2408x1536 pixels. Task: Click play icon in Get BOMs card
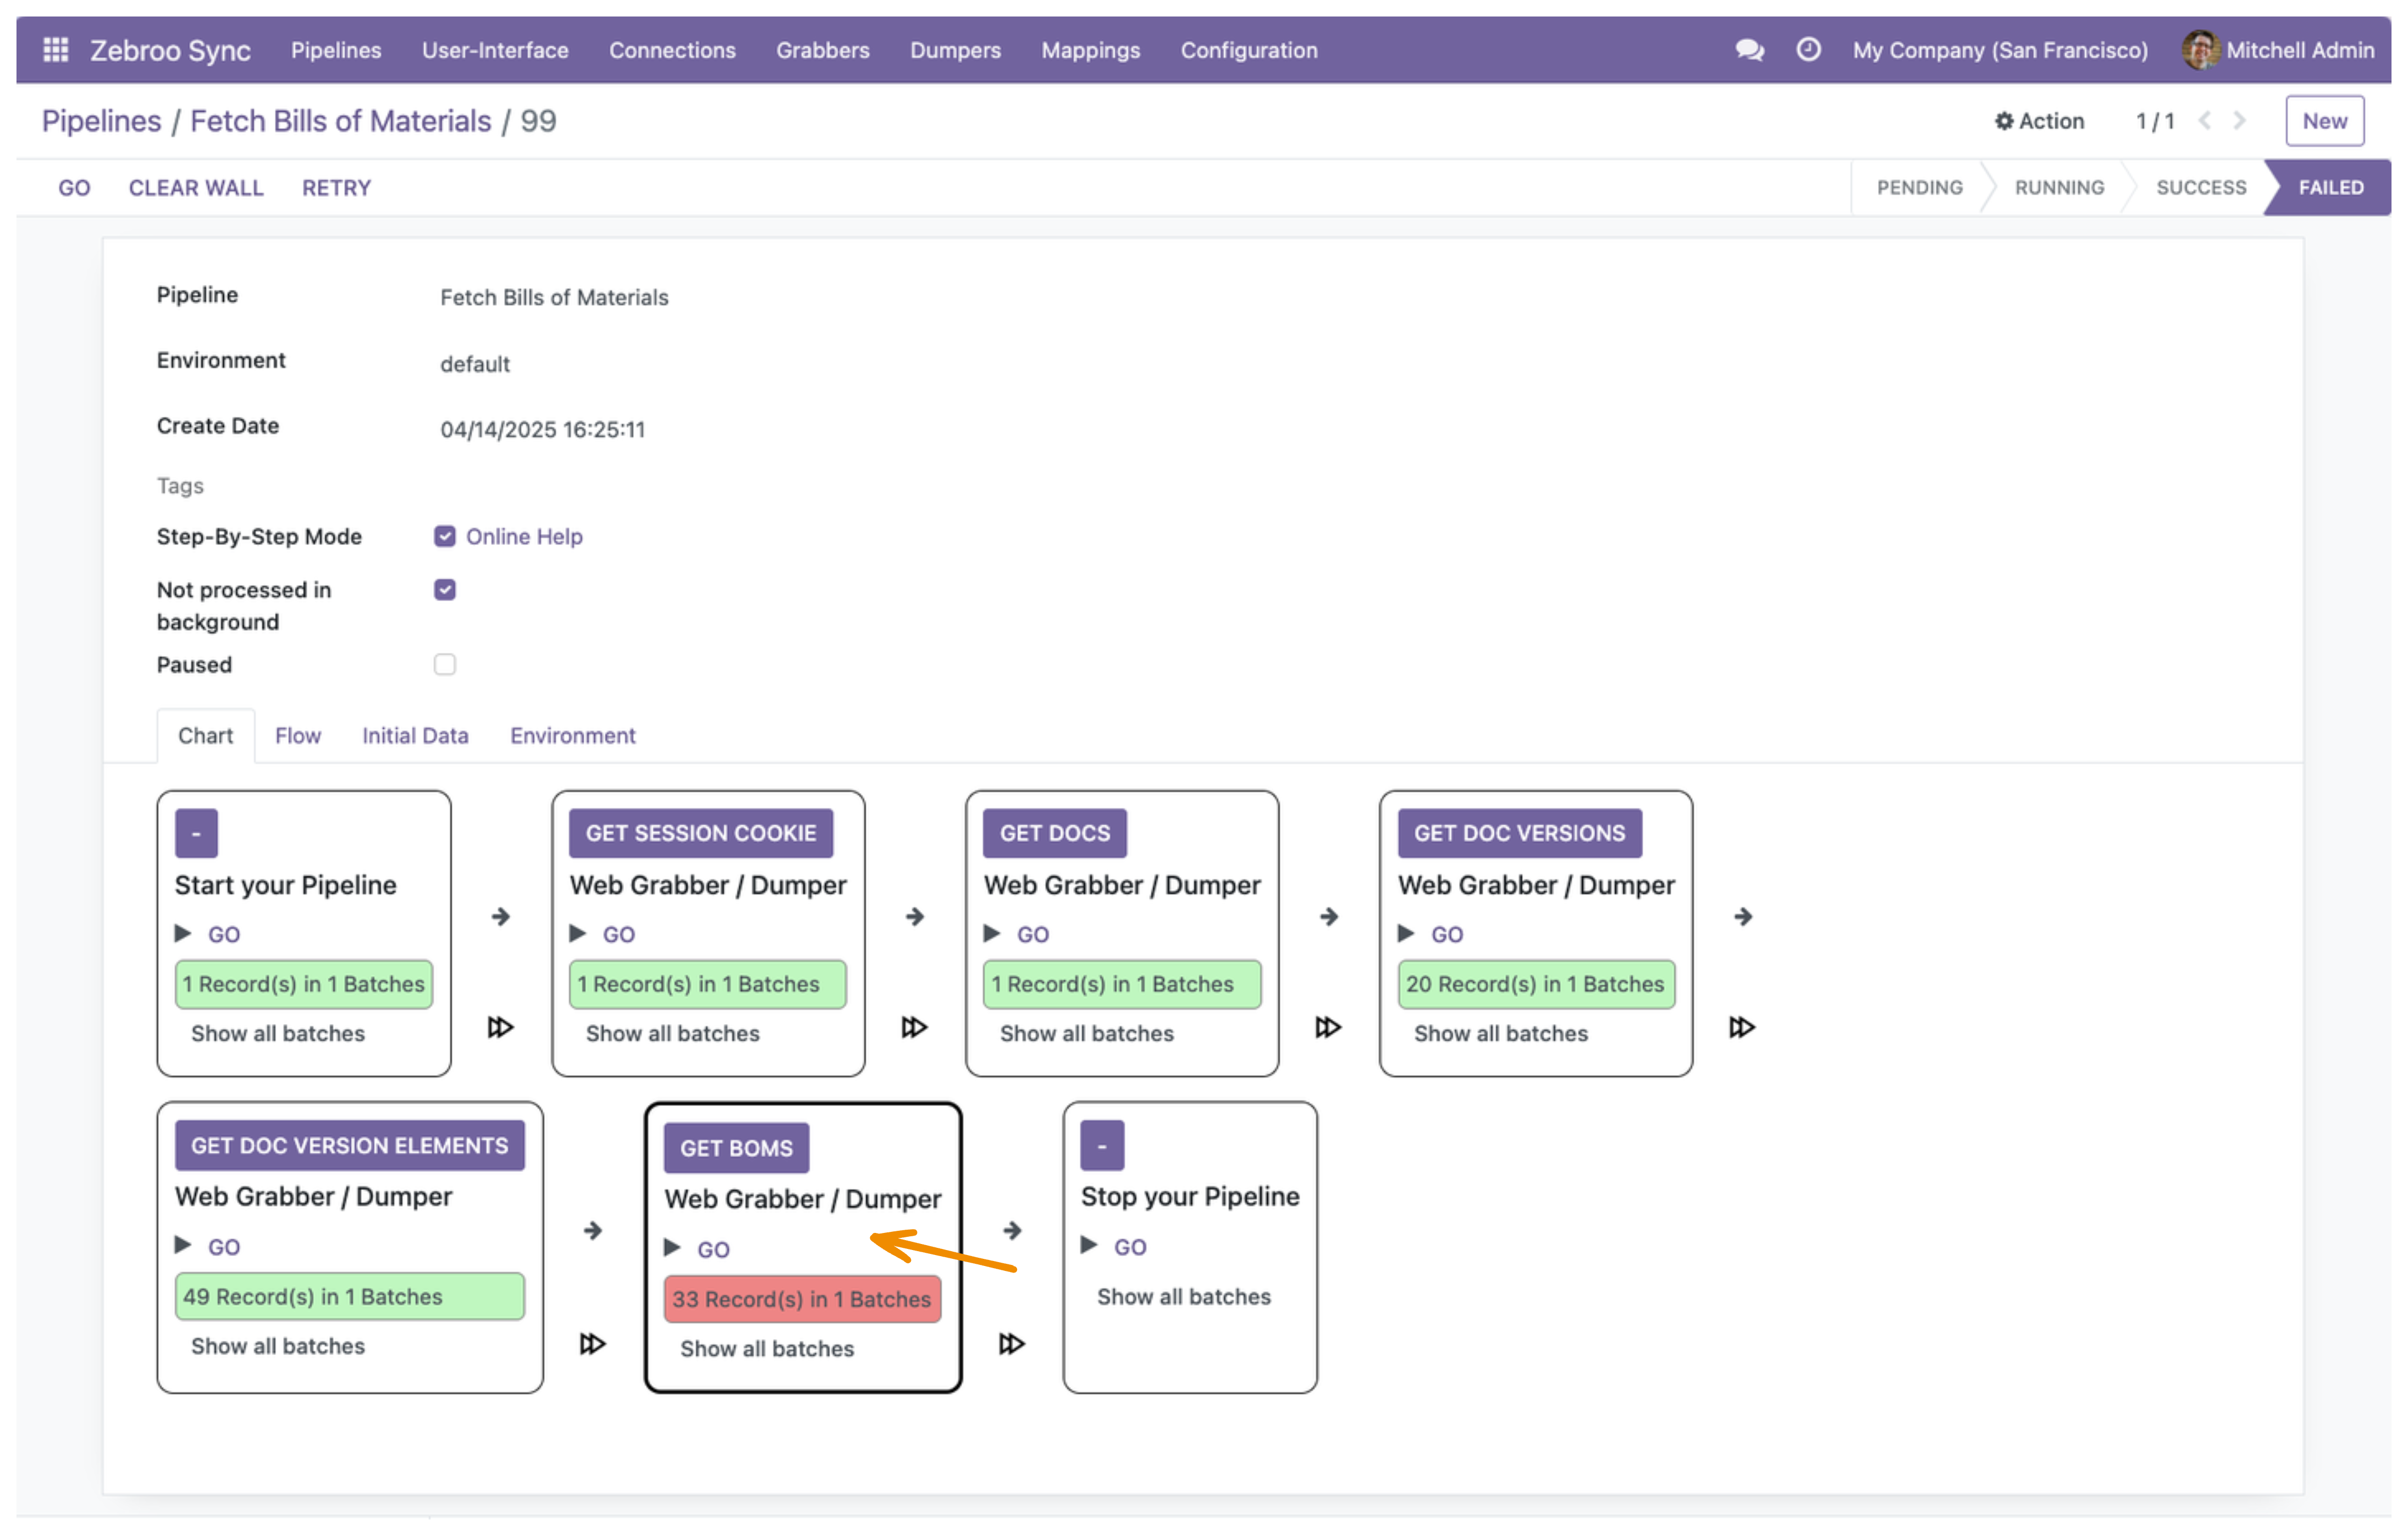click(673, 1247)
